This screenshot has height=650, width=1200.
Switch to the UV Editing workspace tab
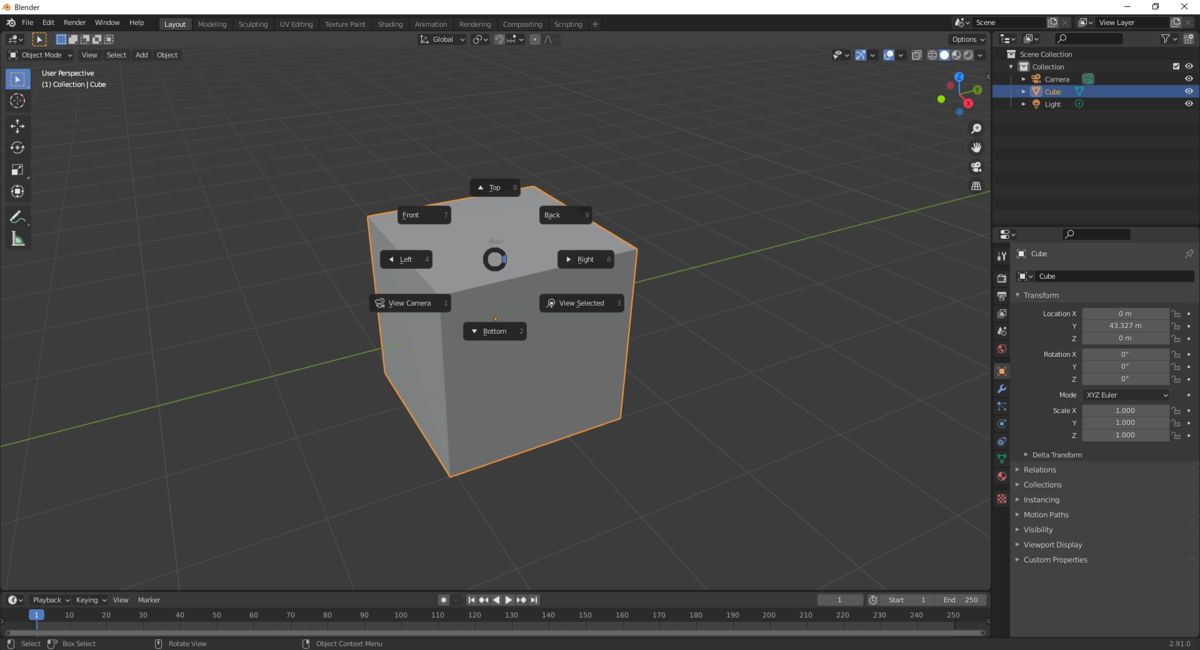tap(296, 24)
